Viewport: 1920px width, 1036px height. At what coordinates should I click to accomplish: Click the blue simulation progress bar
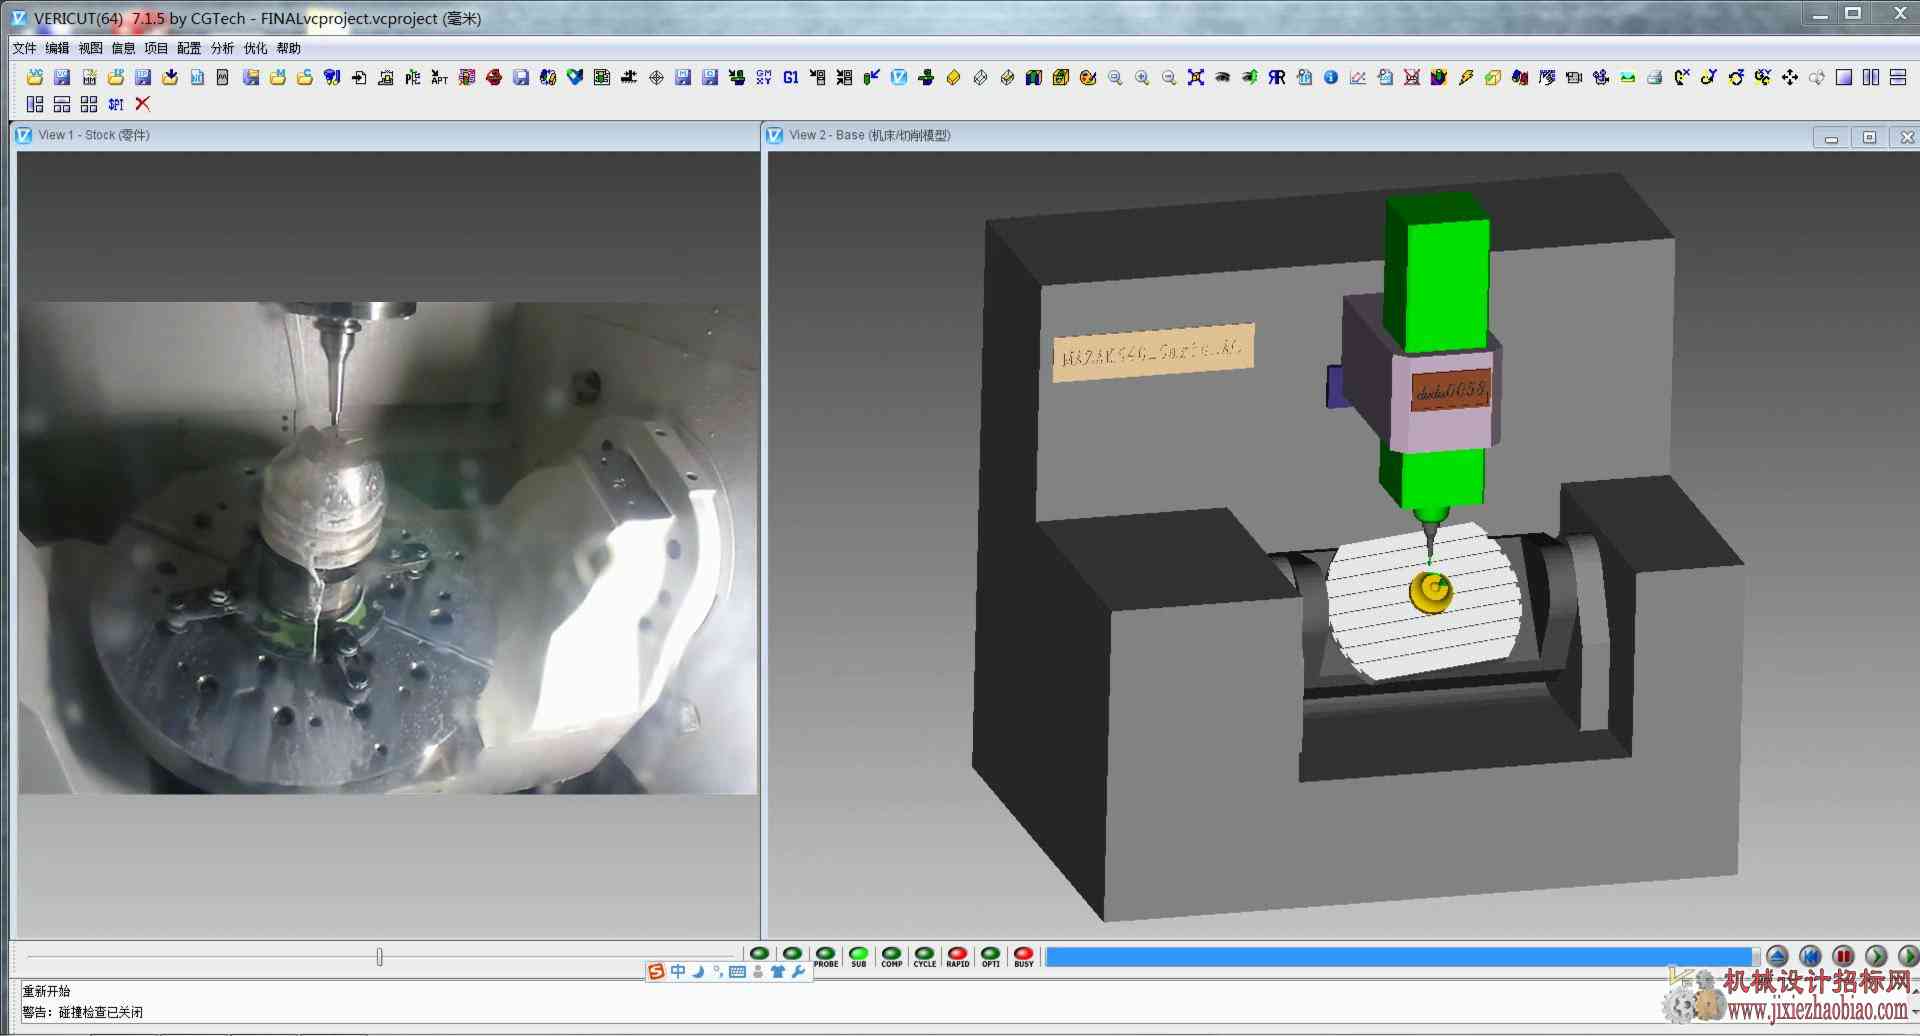coord(1400,957)
